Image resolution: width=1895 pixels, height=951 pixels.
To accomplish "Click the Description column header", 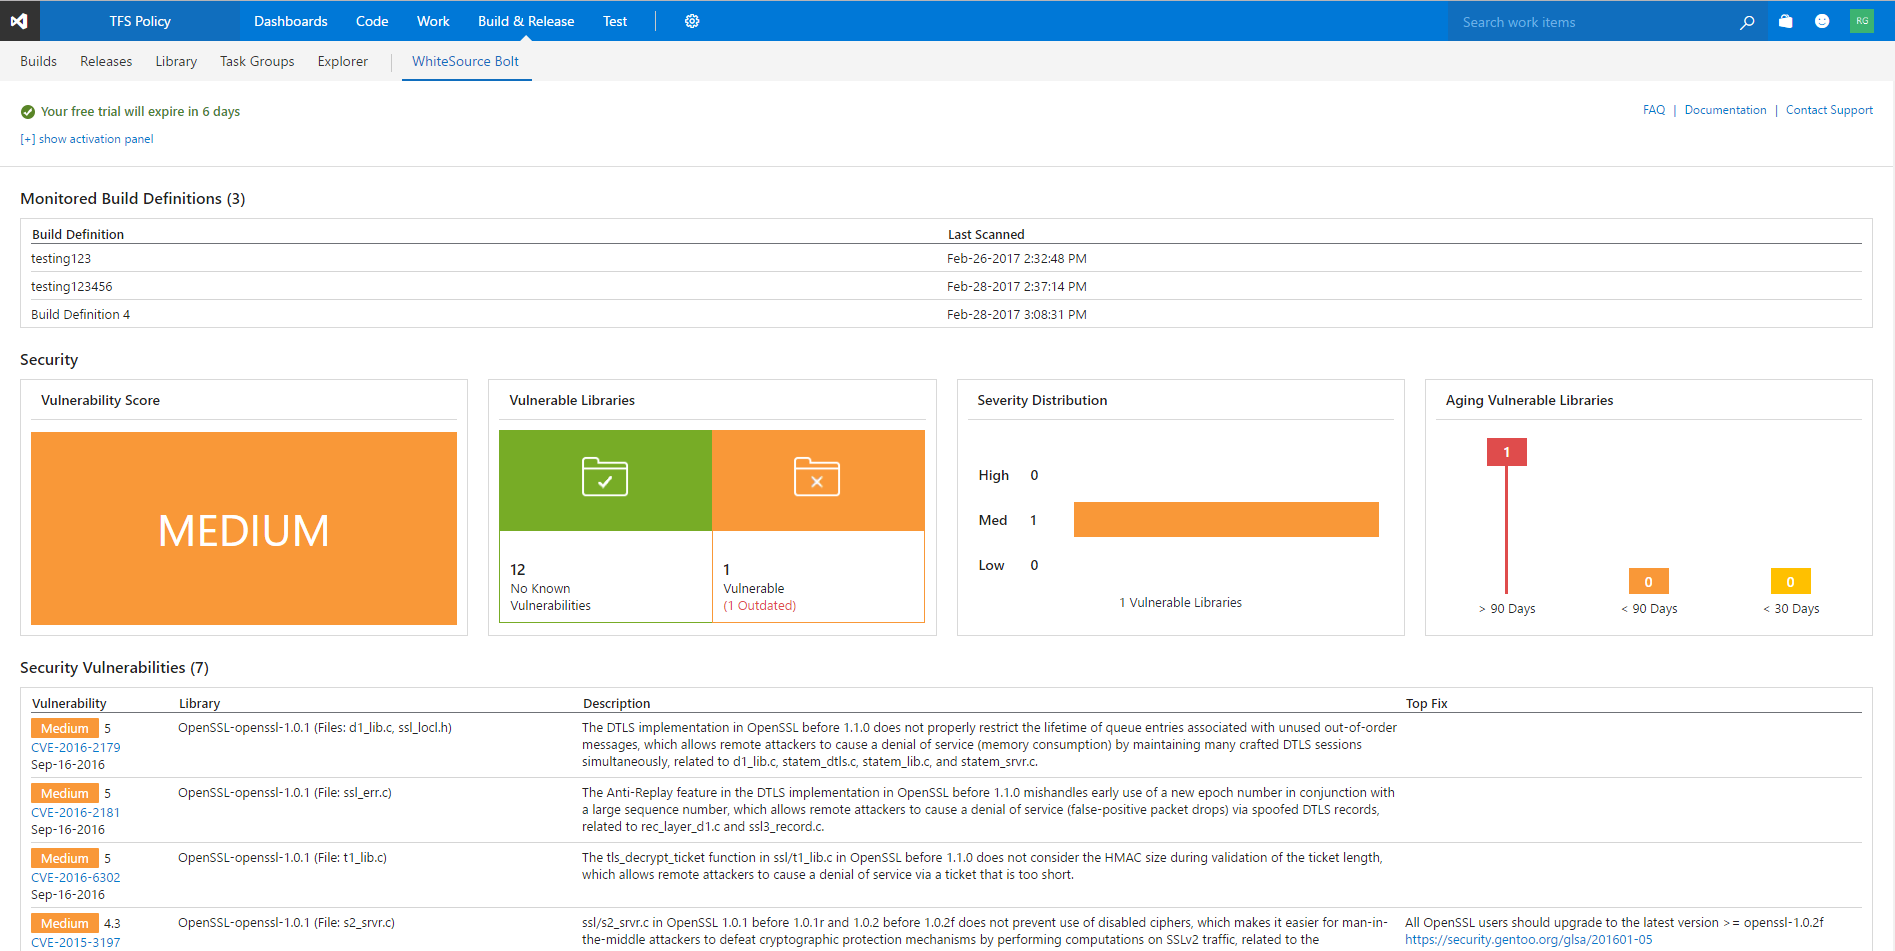I will (616, 703).
